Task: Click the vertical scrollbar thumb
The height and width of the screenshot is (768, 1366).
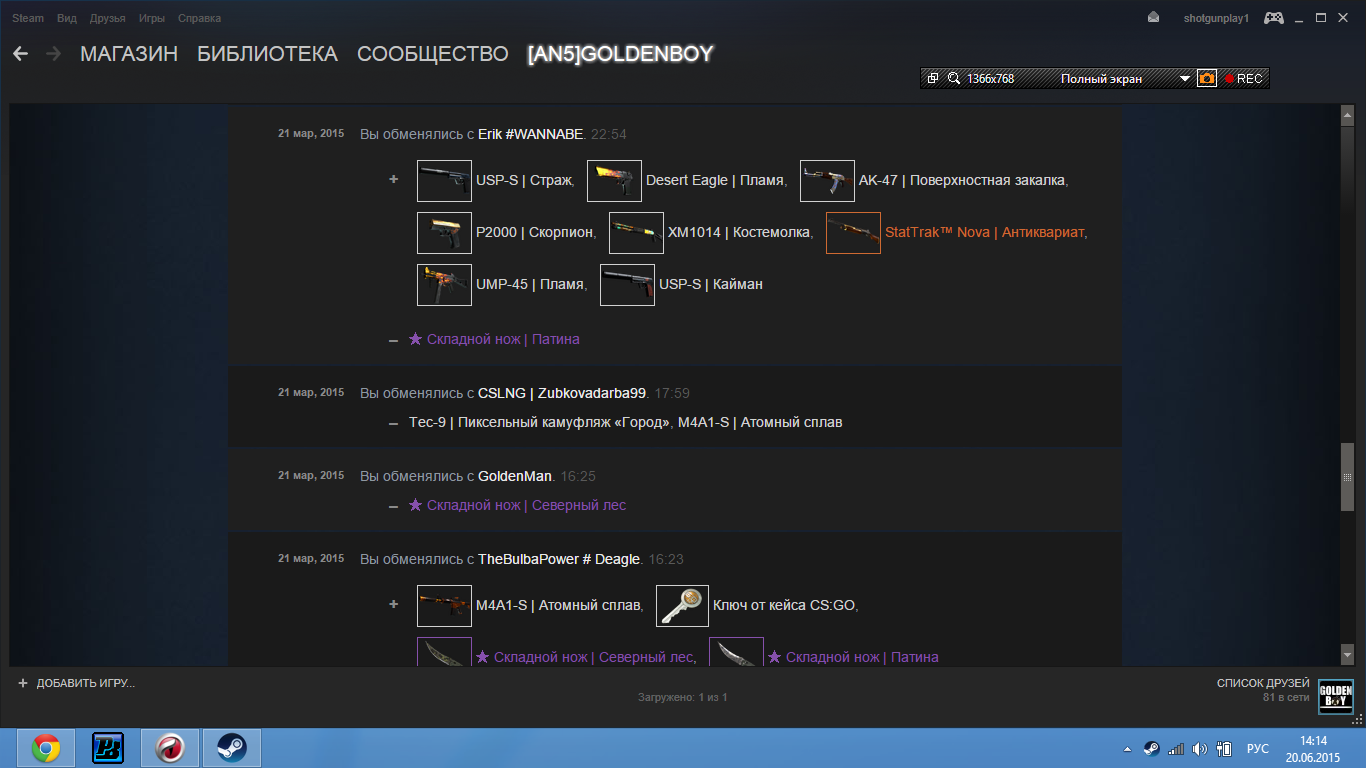Action: point(1347,477)
